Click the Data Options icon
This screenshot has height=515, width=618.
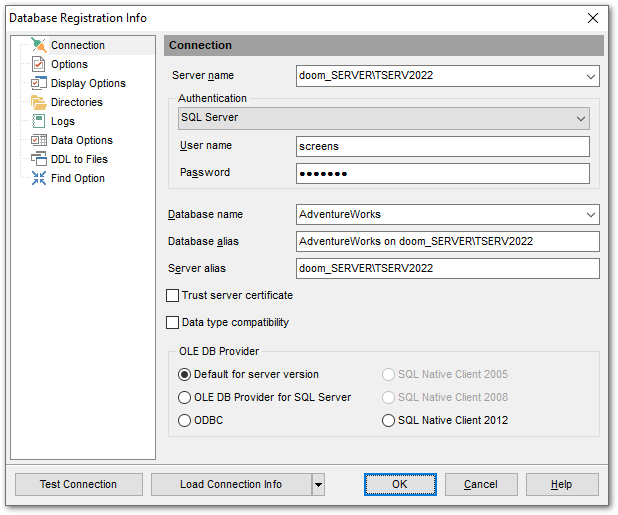39,140
